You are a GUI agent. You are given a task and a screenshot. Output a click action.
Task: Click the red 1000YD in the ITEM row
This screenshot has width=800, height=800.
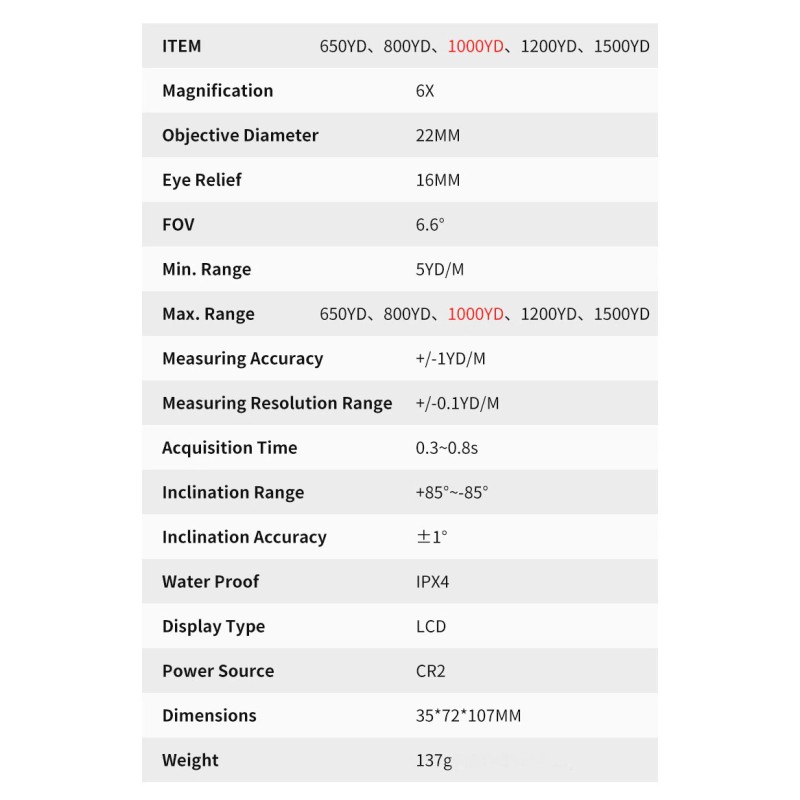point(475,46)
